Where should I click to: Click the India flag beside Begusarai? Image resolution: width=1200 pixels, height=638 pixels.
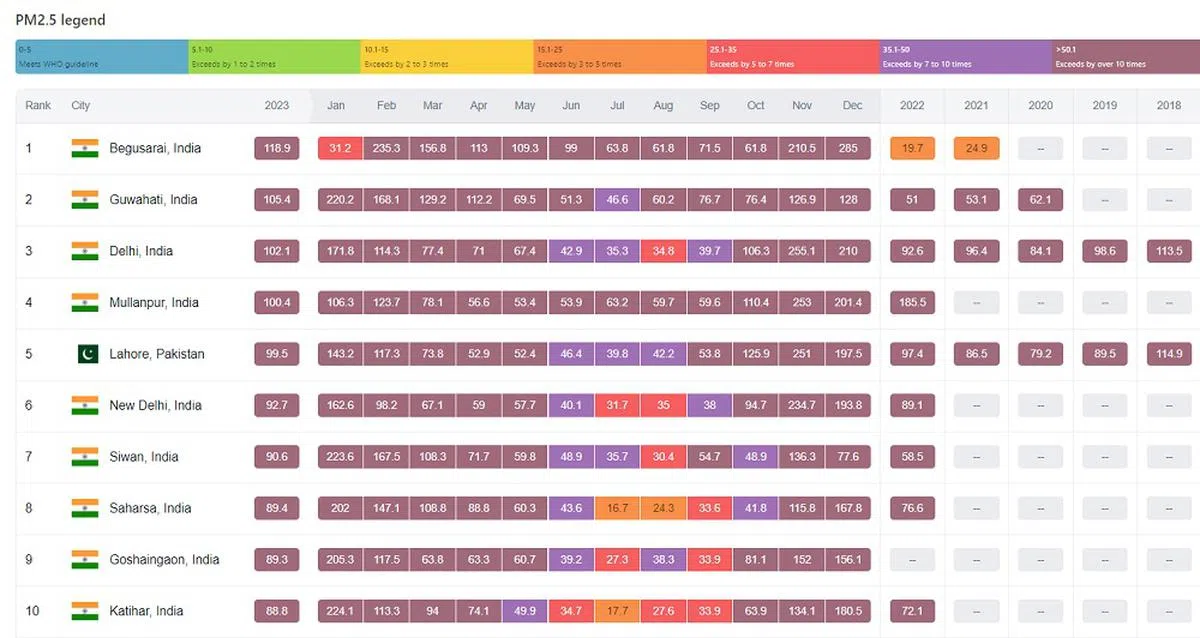point(85,148)
